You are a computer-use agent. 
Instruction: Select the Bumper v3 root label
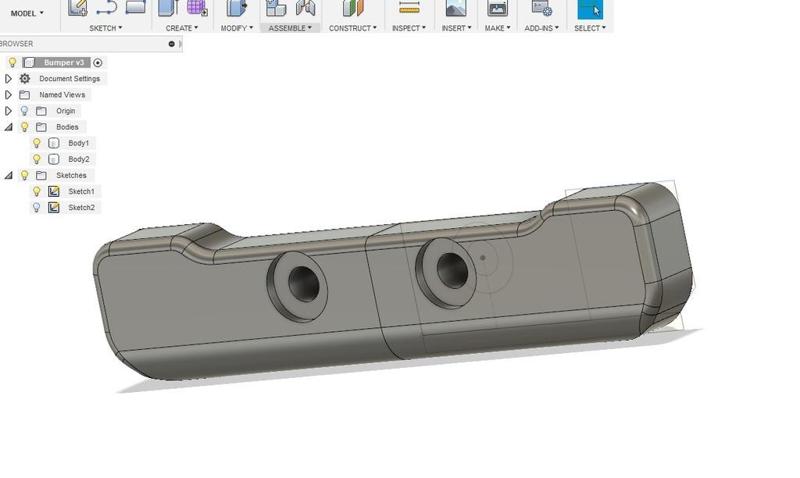(x=64, y=63)
